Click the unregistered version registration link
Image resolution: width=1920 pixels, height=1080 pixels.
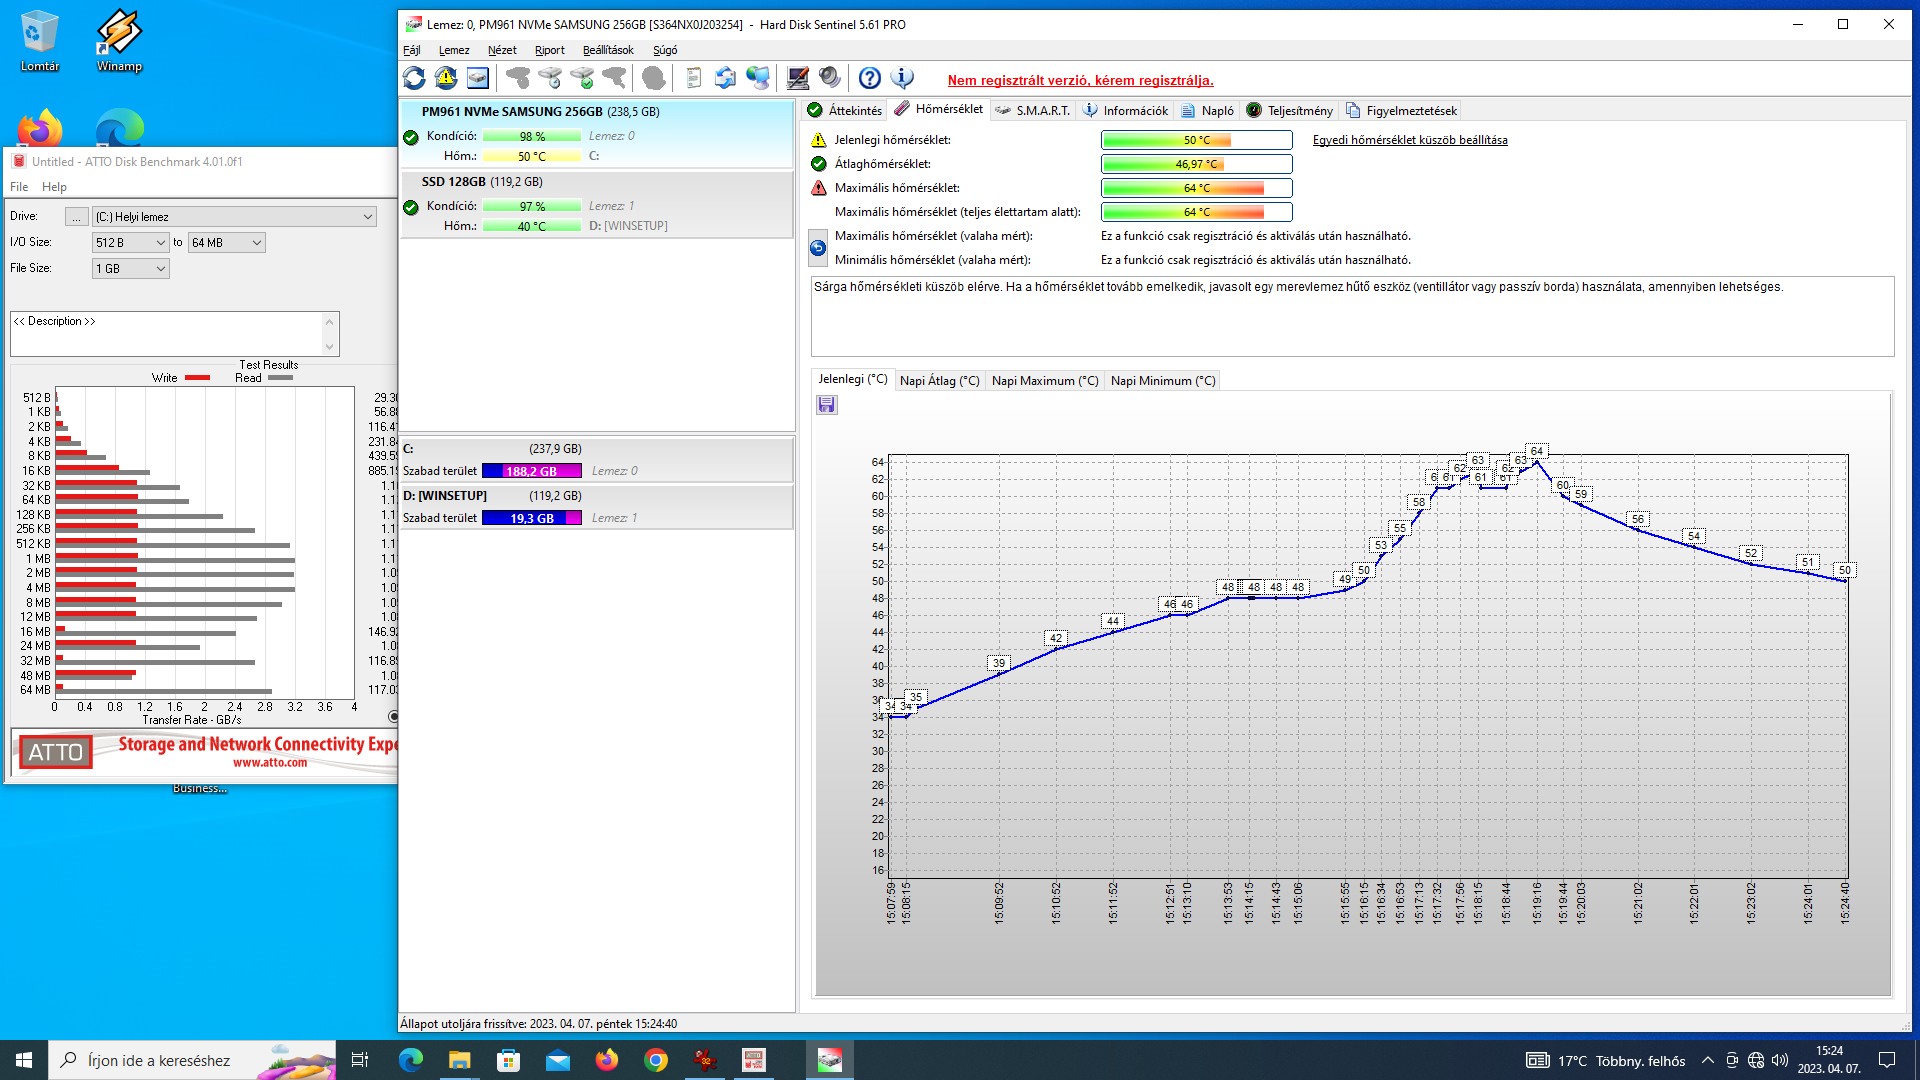point(1080,81)
